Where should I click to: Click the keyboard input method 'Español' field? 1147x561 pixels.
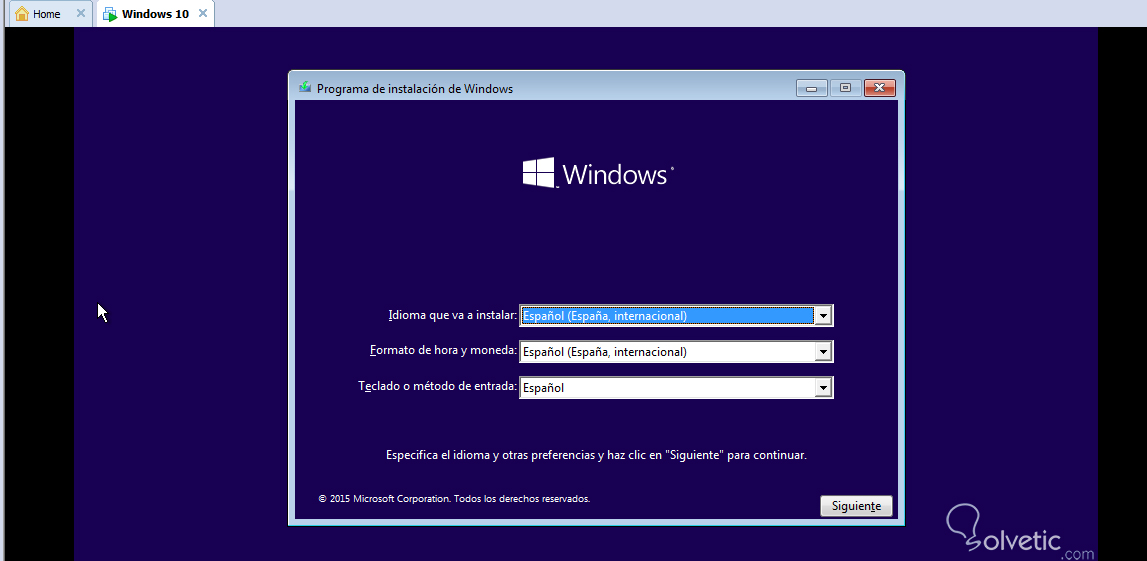pyautogui.click(x=676, y=388)
